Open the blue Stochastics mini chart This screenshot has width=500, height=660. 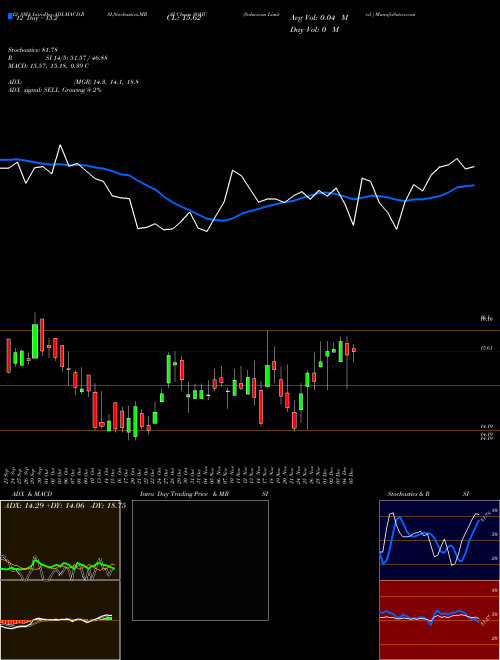(439, 540)
